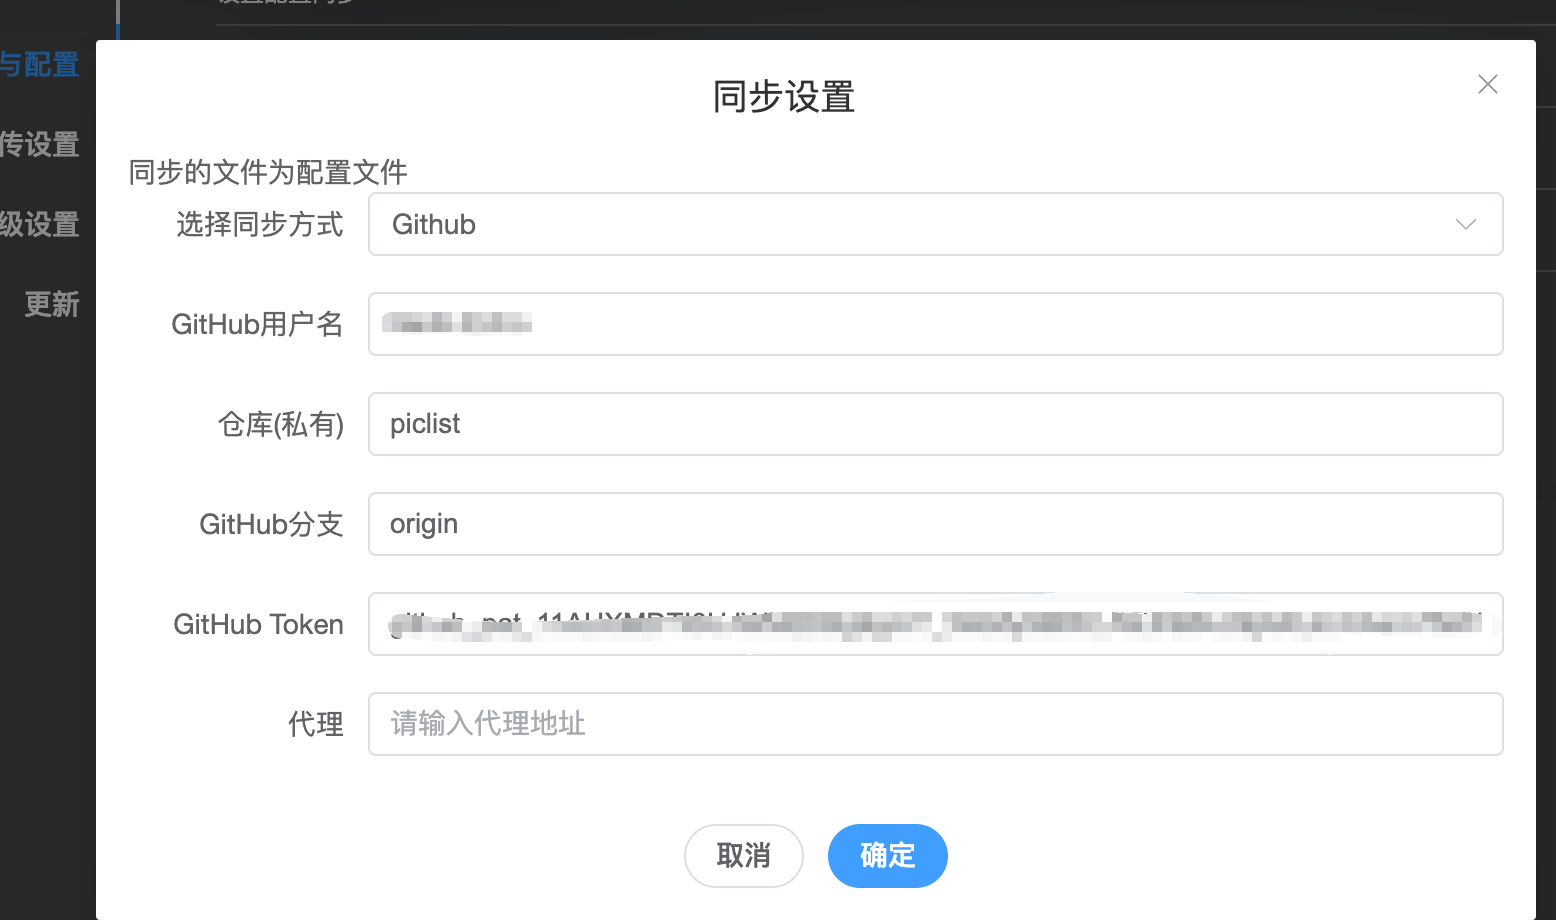Click the 代理 label
The width and height of the screenshot is (1556, 920).
316,724
